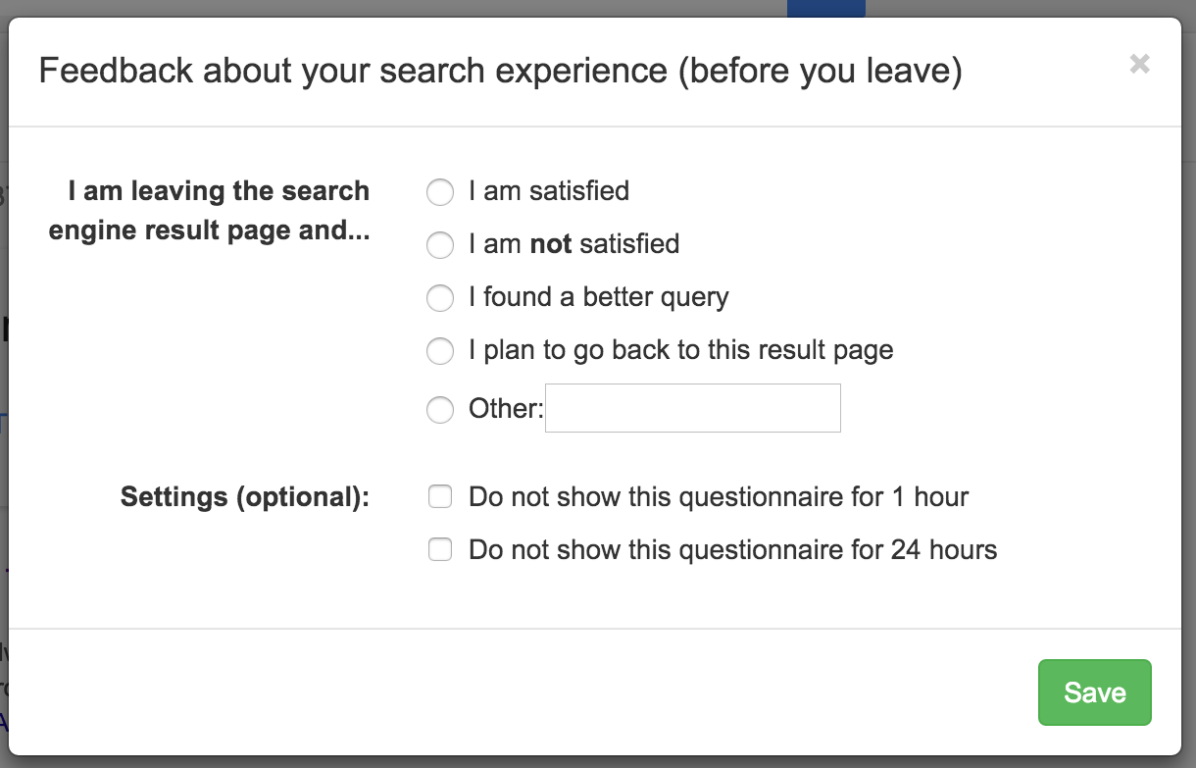Click the "I am leaving the search engine" label
The width and height of the screenshot is (1196, 768).
point(218,210)
